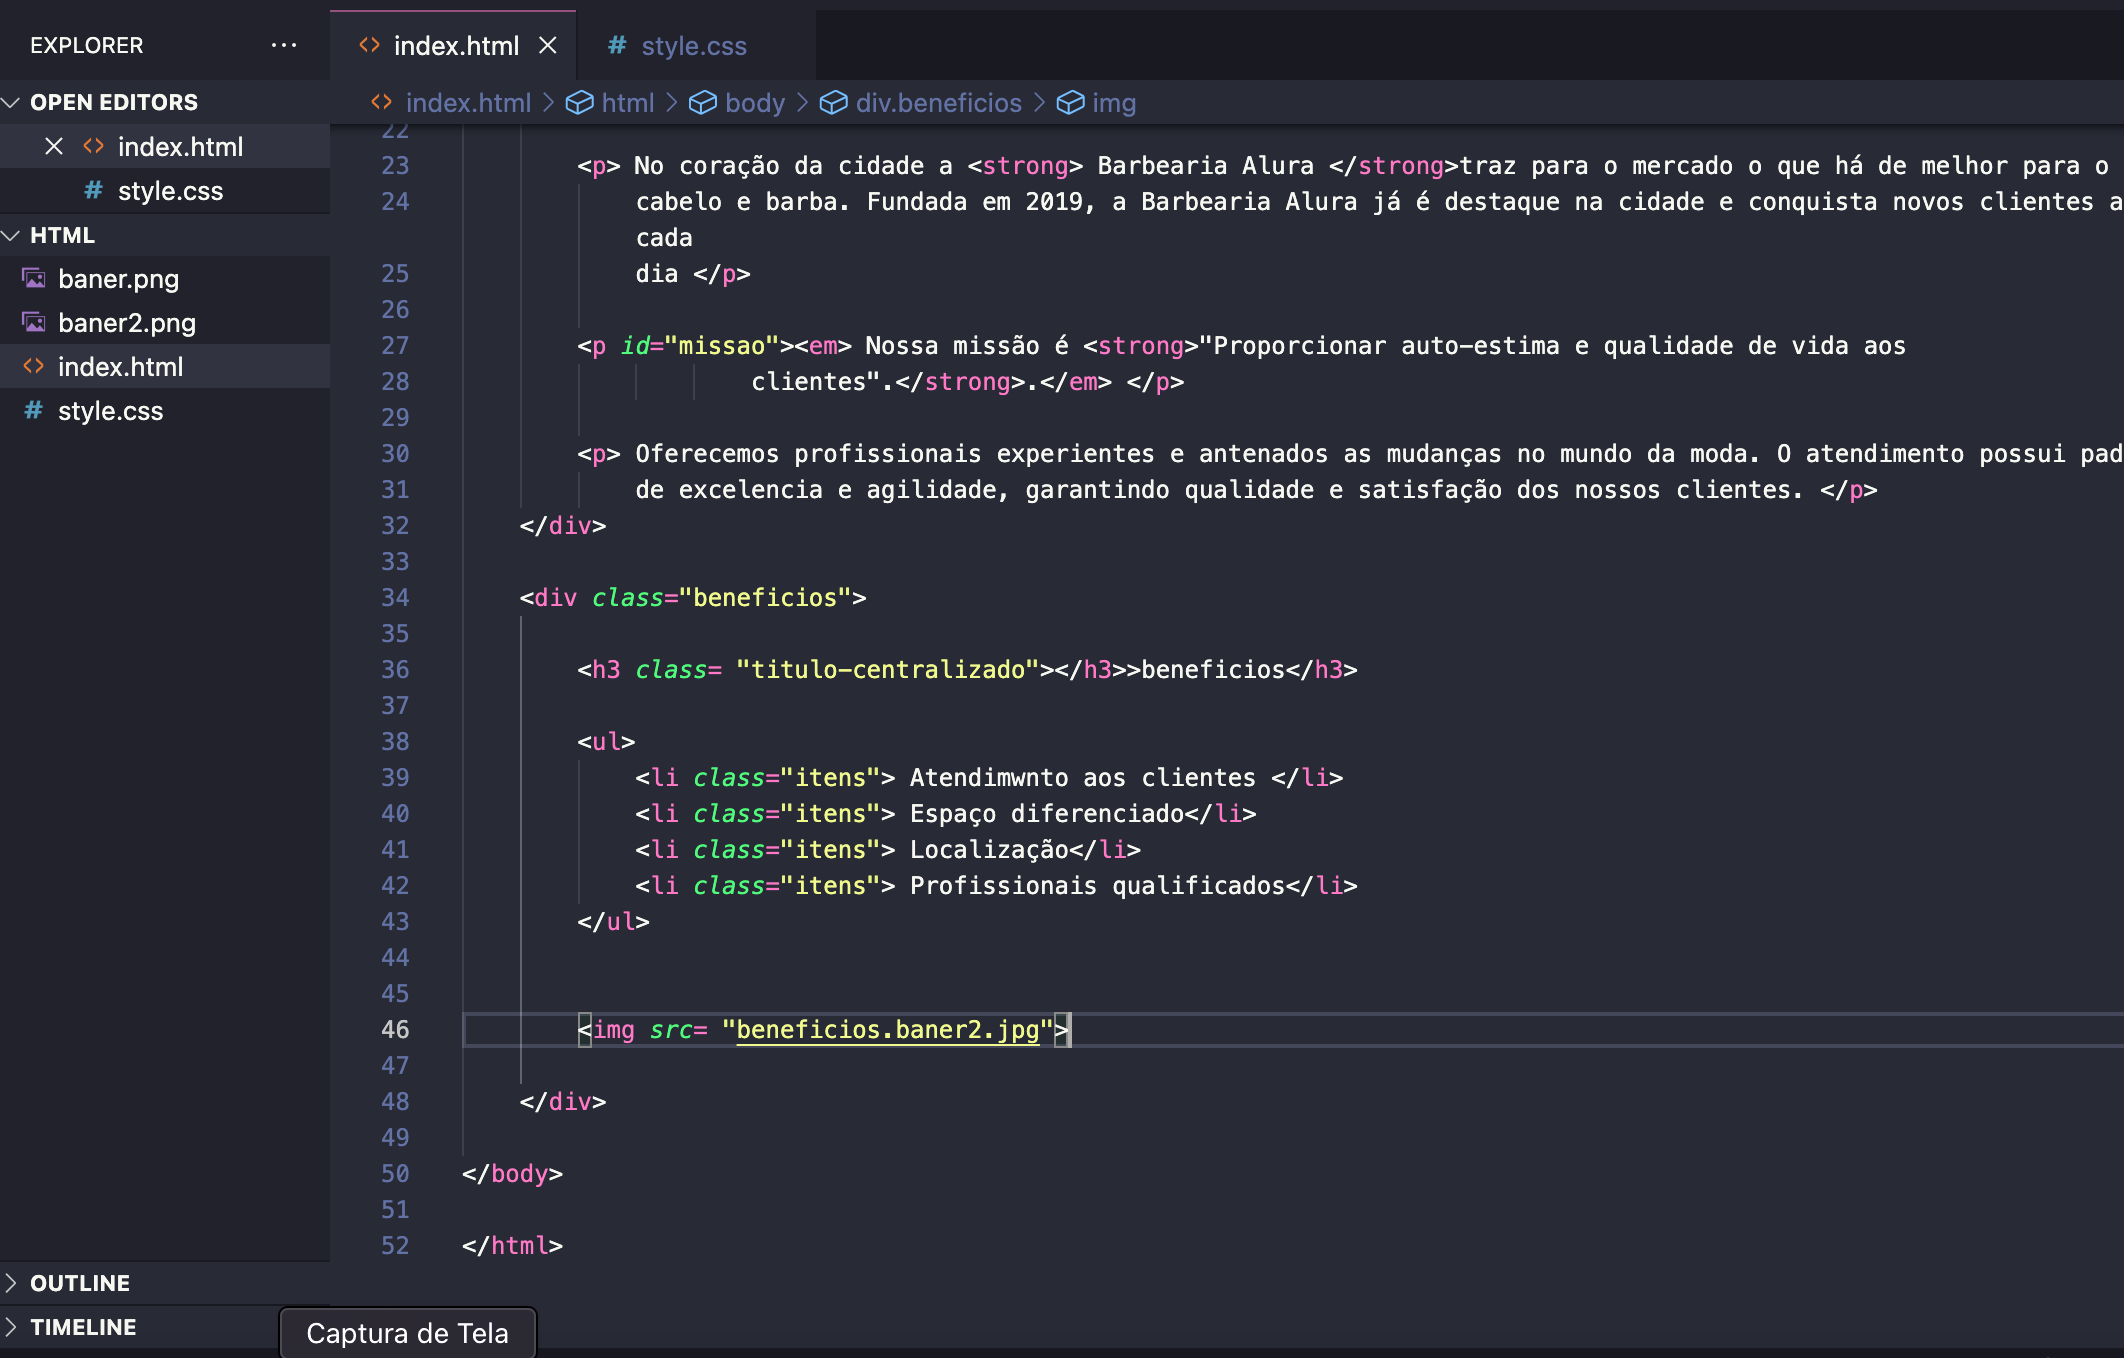Click the closing </html> tag
This screenshot has width=2124, height=1358.
[512, 1245]
